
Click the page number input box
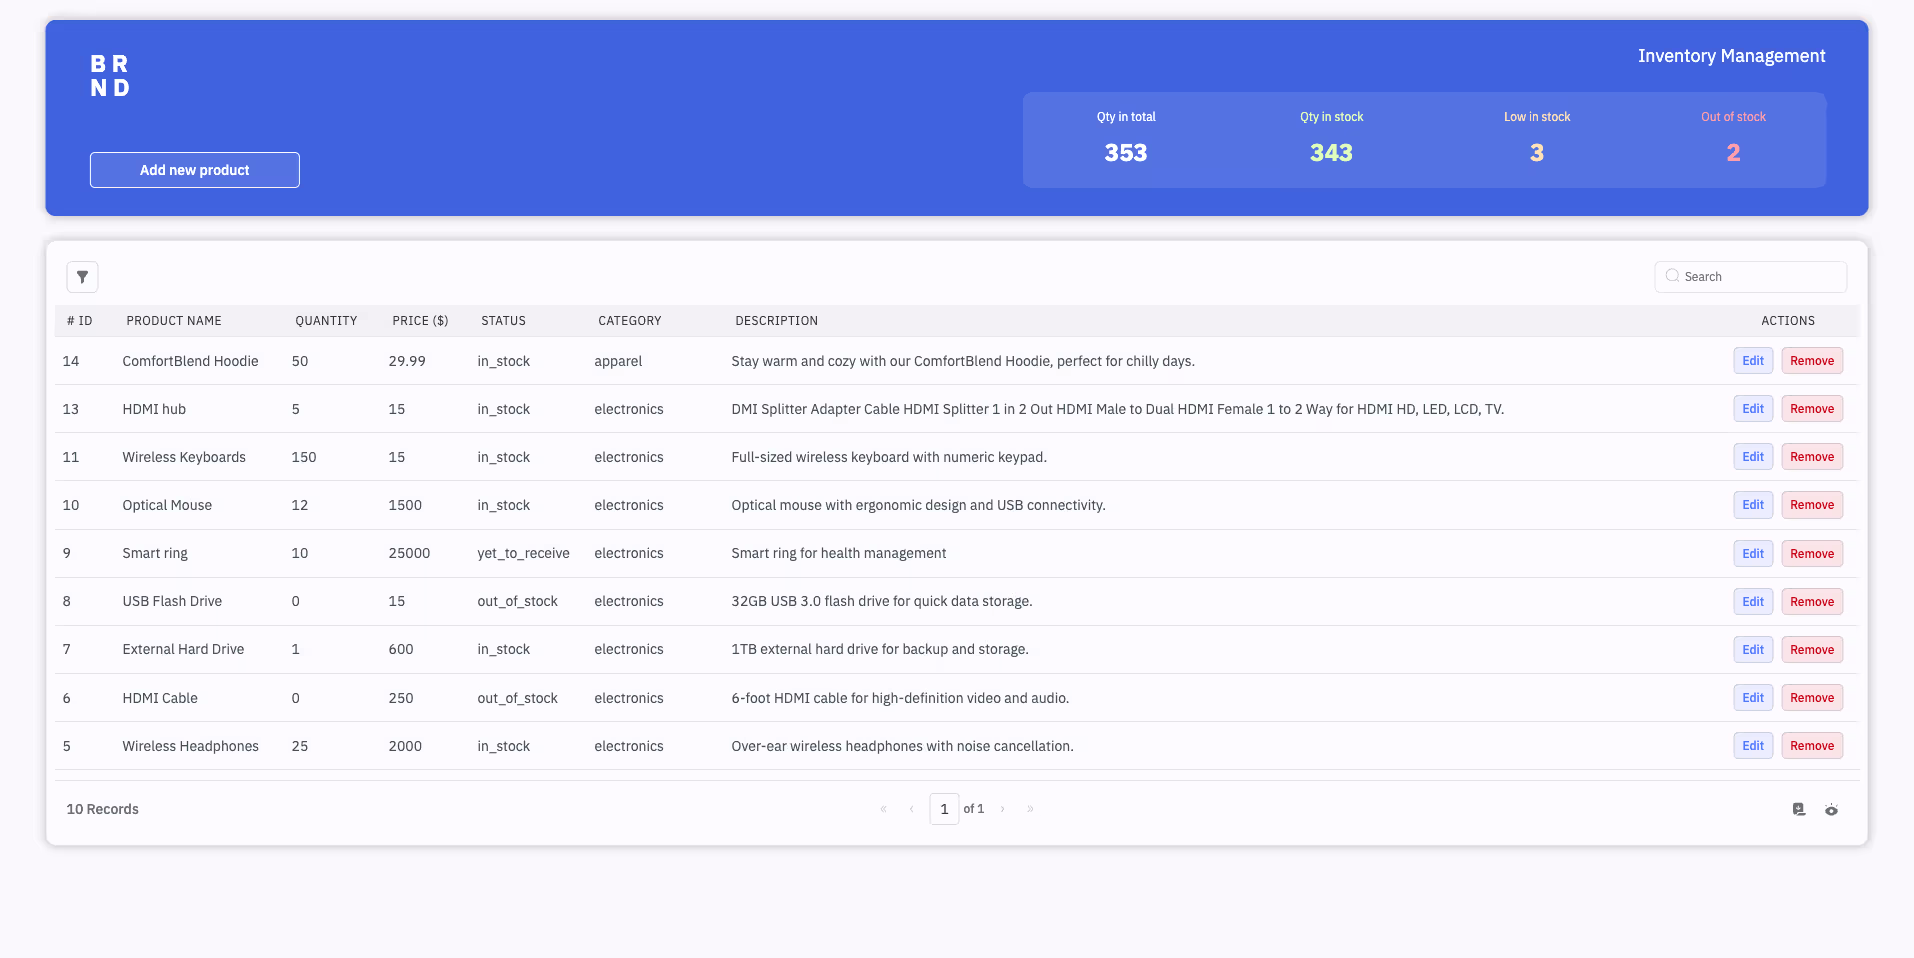point(944,809)
